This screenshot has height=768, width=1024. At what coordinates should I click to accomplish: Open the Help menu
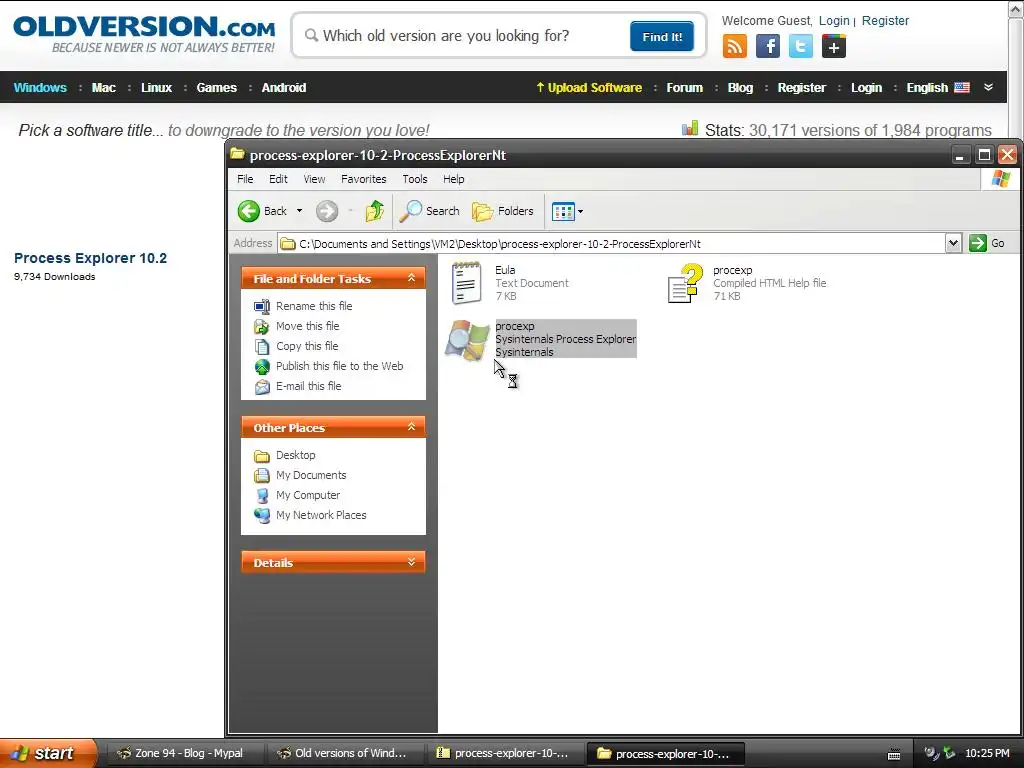click(x=454, y=179)
